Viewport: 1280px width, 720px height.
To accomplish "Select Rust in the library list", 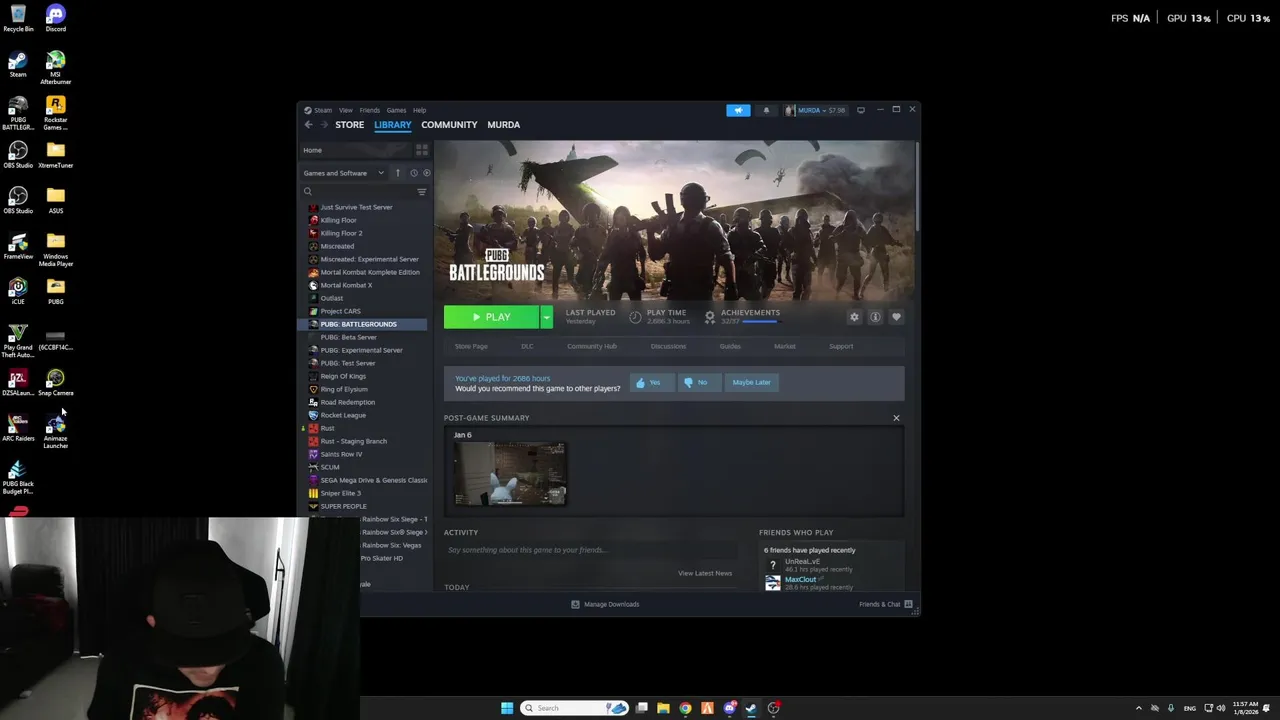I will point(327,428).
